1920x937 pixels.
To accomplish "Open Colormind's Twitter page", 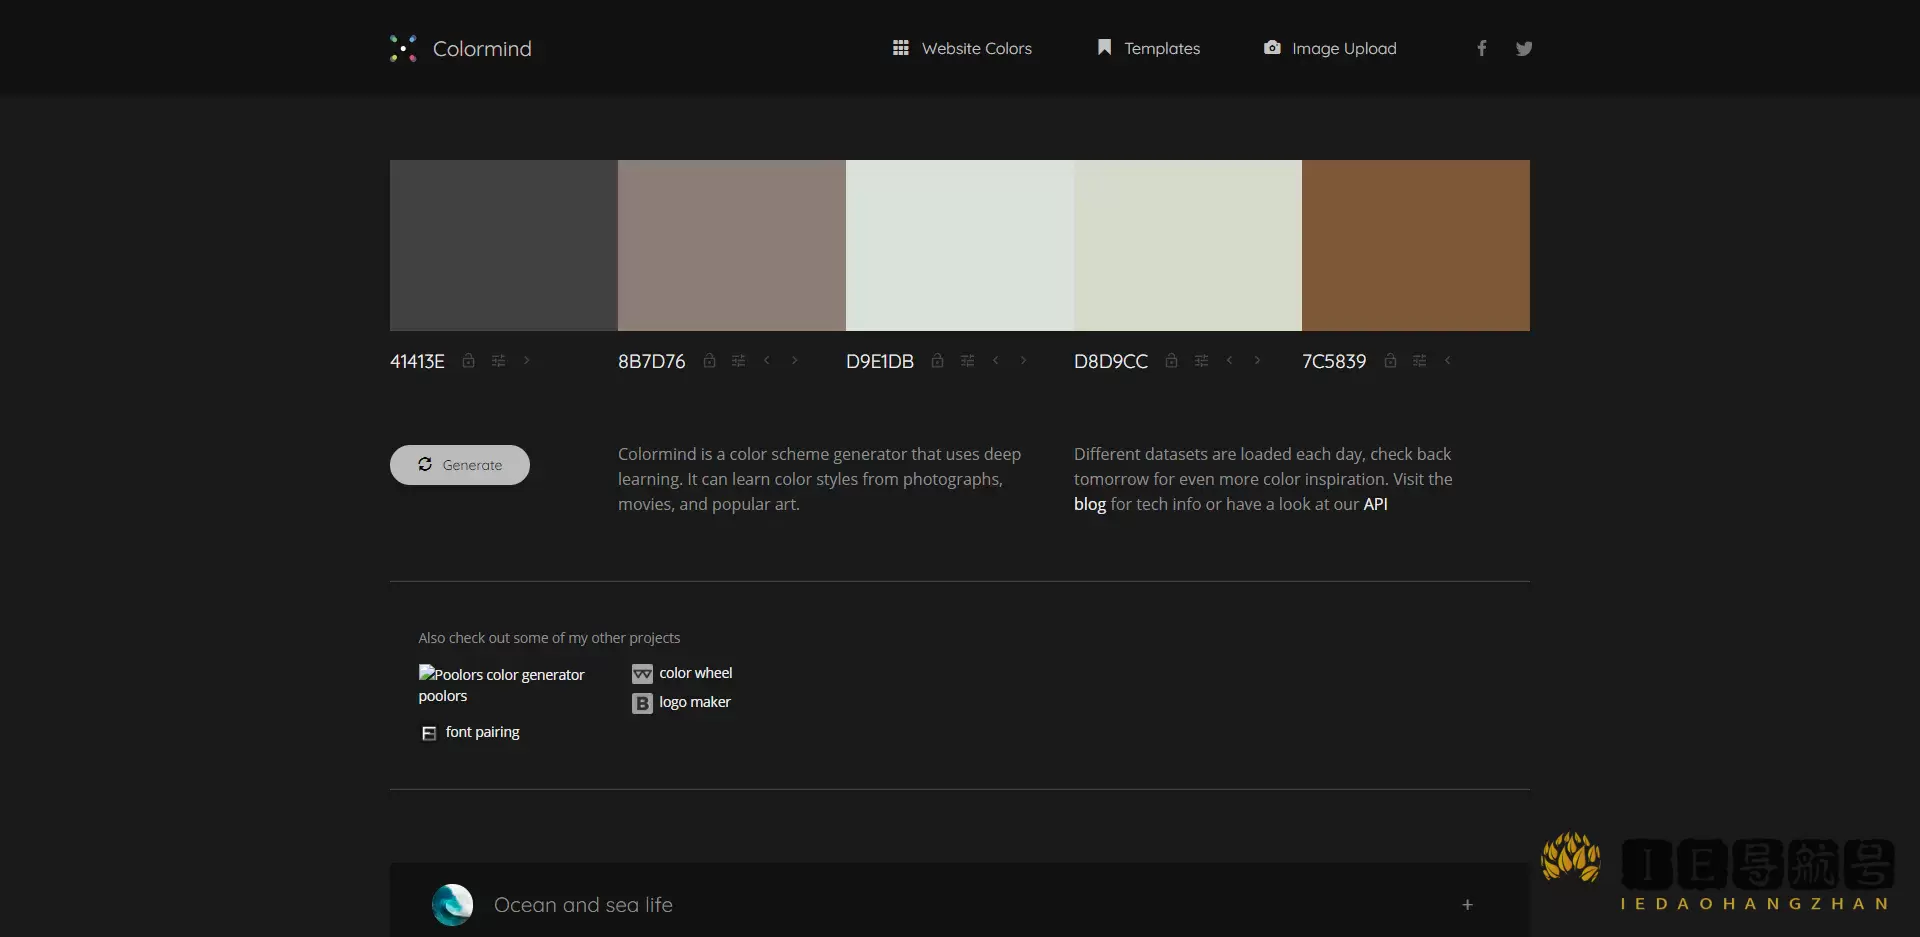I will [x=1523, y=47].
